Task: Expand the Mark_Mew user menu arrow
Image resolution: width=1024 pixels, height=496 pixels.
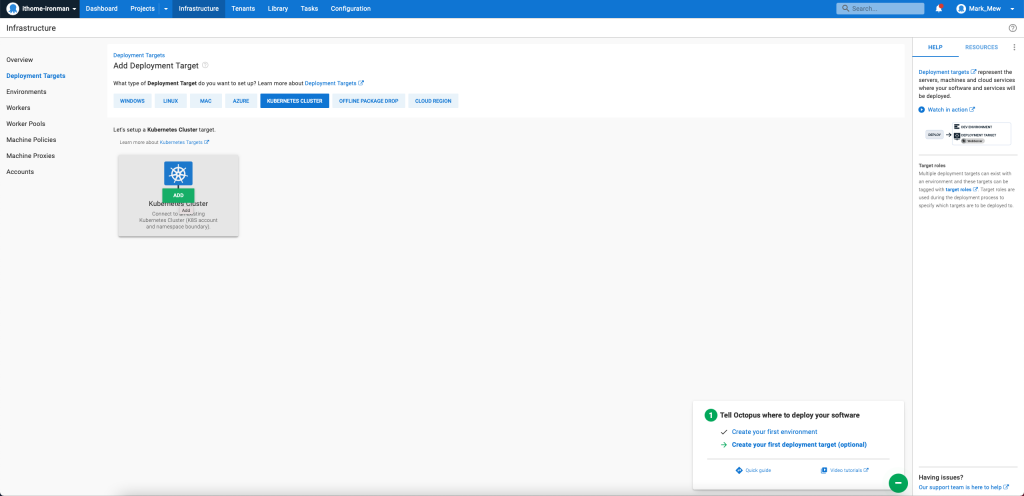Action: coord(1012,9)
